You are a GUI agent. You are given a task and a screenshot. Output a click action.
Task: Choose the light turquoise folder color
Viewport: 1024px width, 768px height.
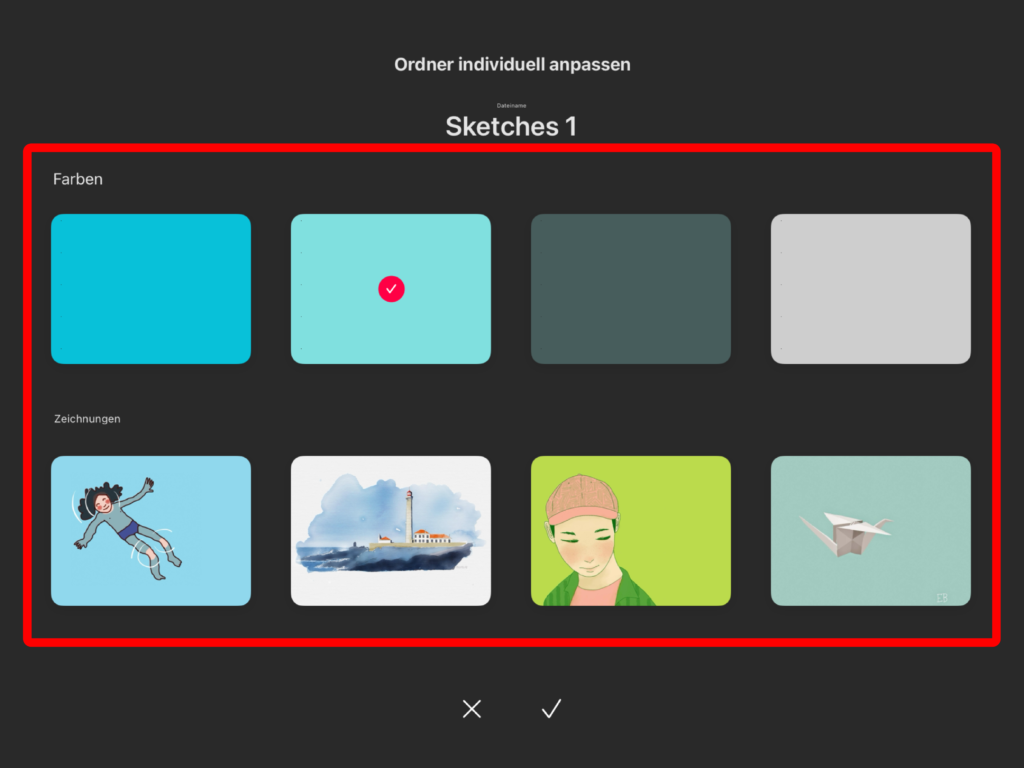point(391,289)
